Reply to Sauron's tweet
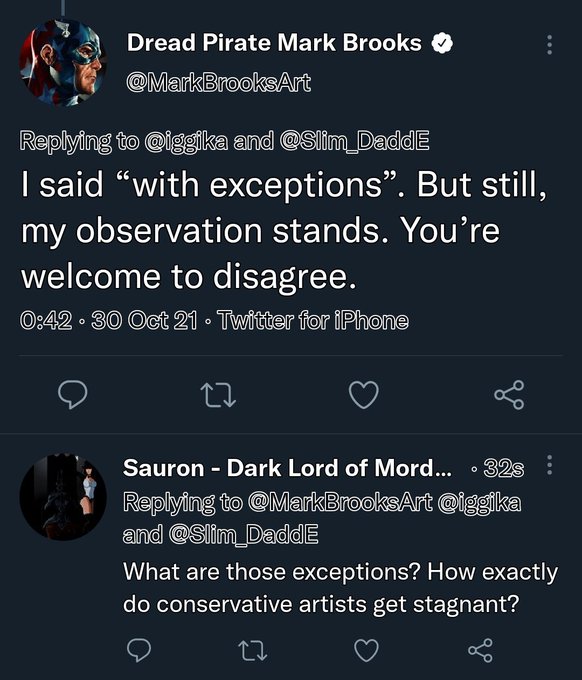Image resolution: width=582 pixels, height=680 pixels. coord(139,650)
